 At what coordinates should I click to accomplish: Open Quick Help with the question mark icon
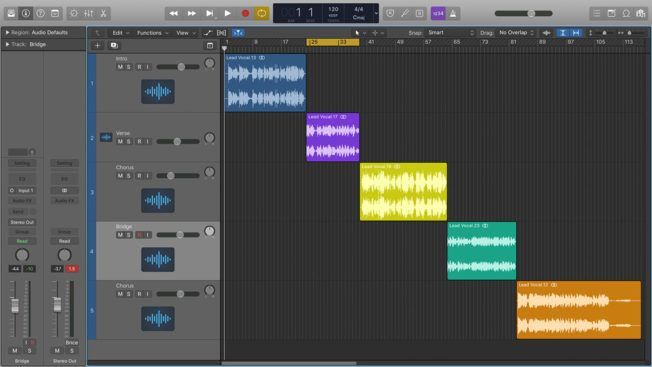click(40, 13)
